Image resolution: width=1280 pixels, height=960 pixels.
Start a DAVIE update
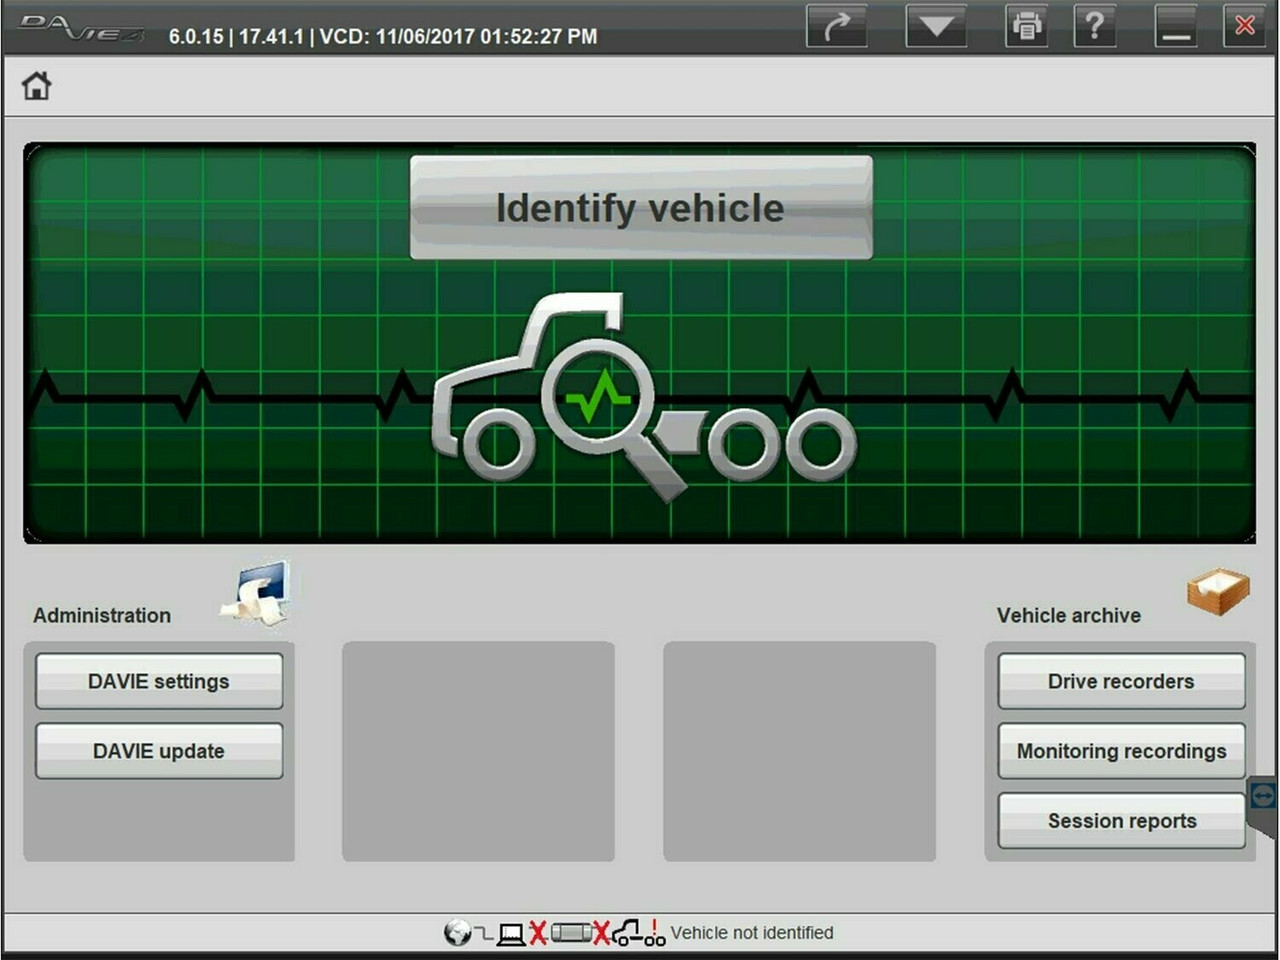point(159,751)
